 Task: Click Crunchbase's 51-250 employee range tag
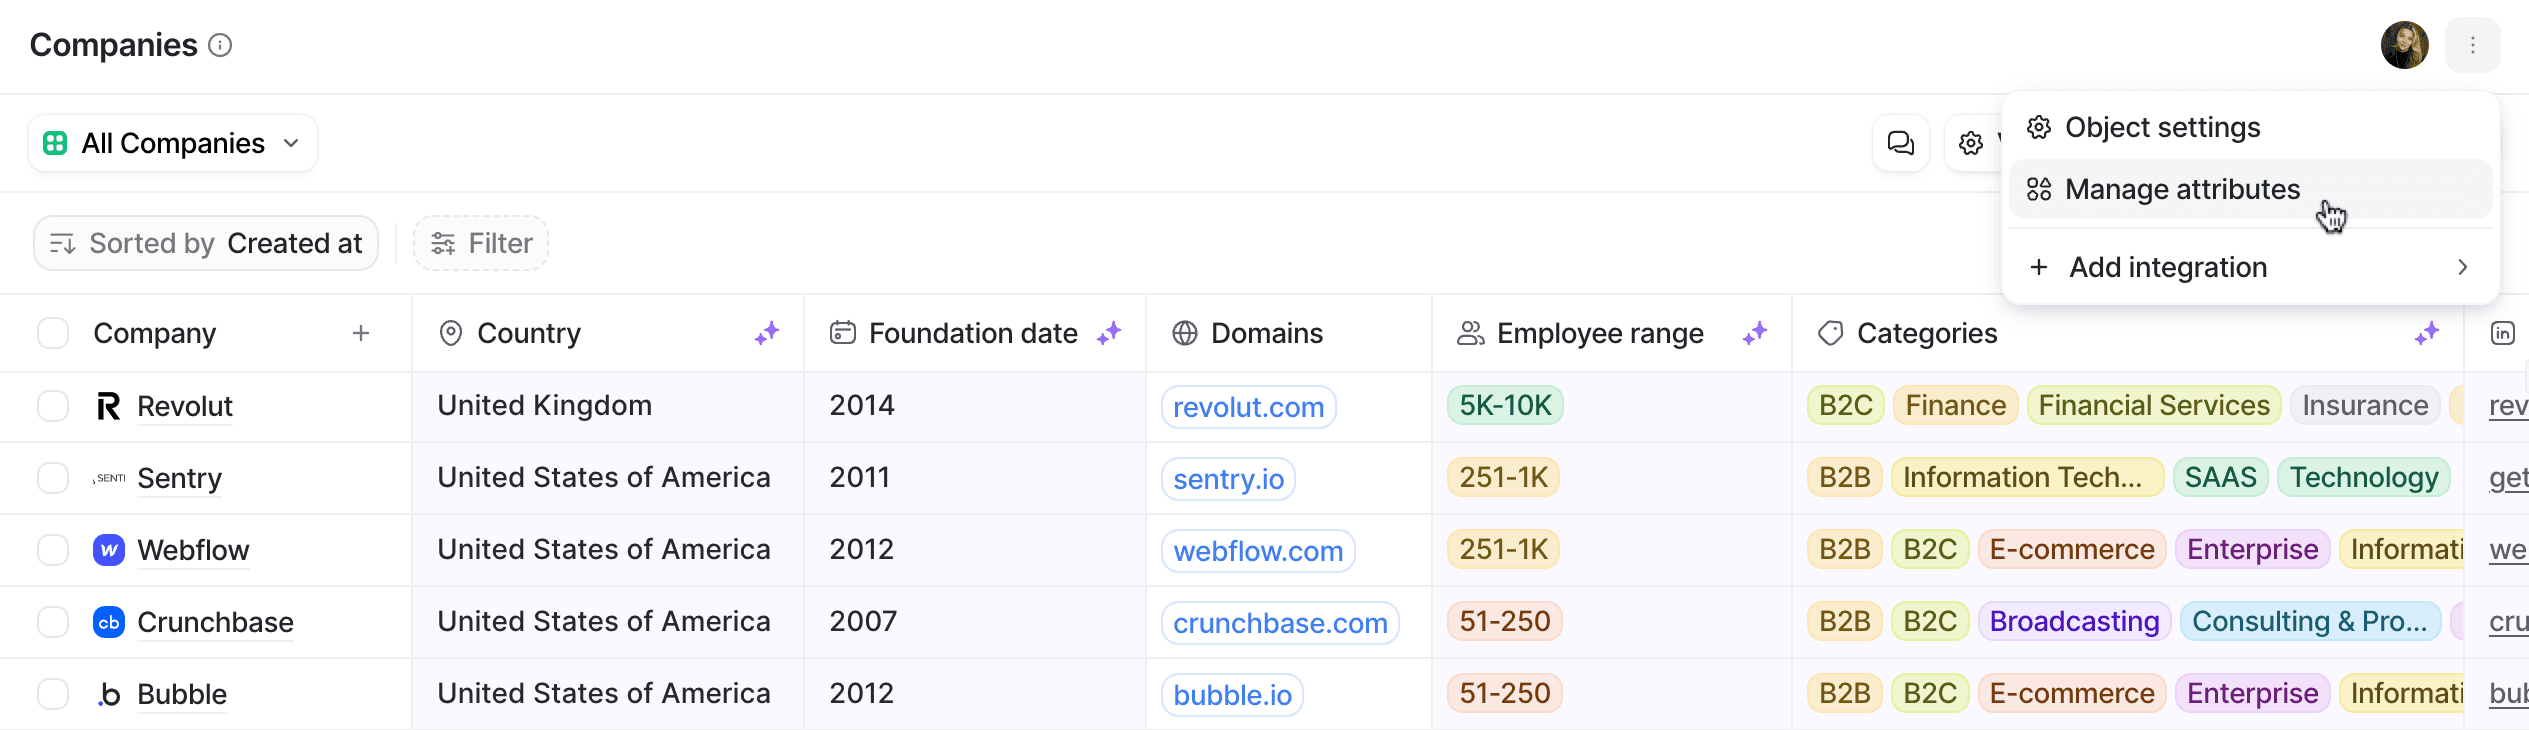tap(1504, 621)
